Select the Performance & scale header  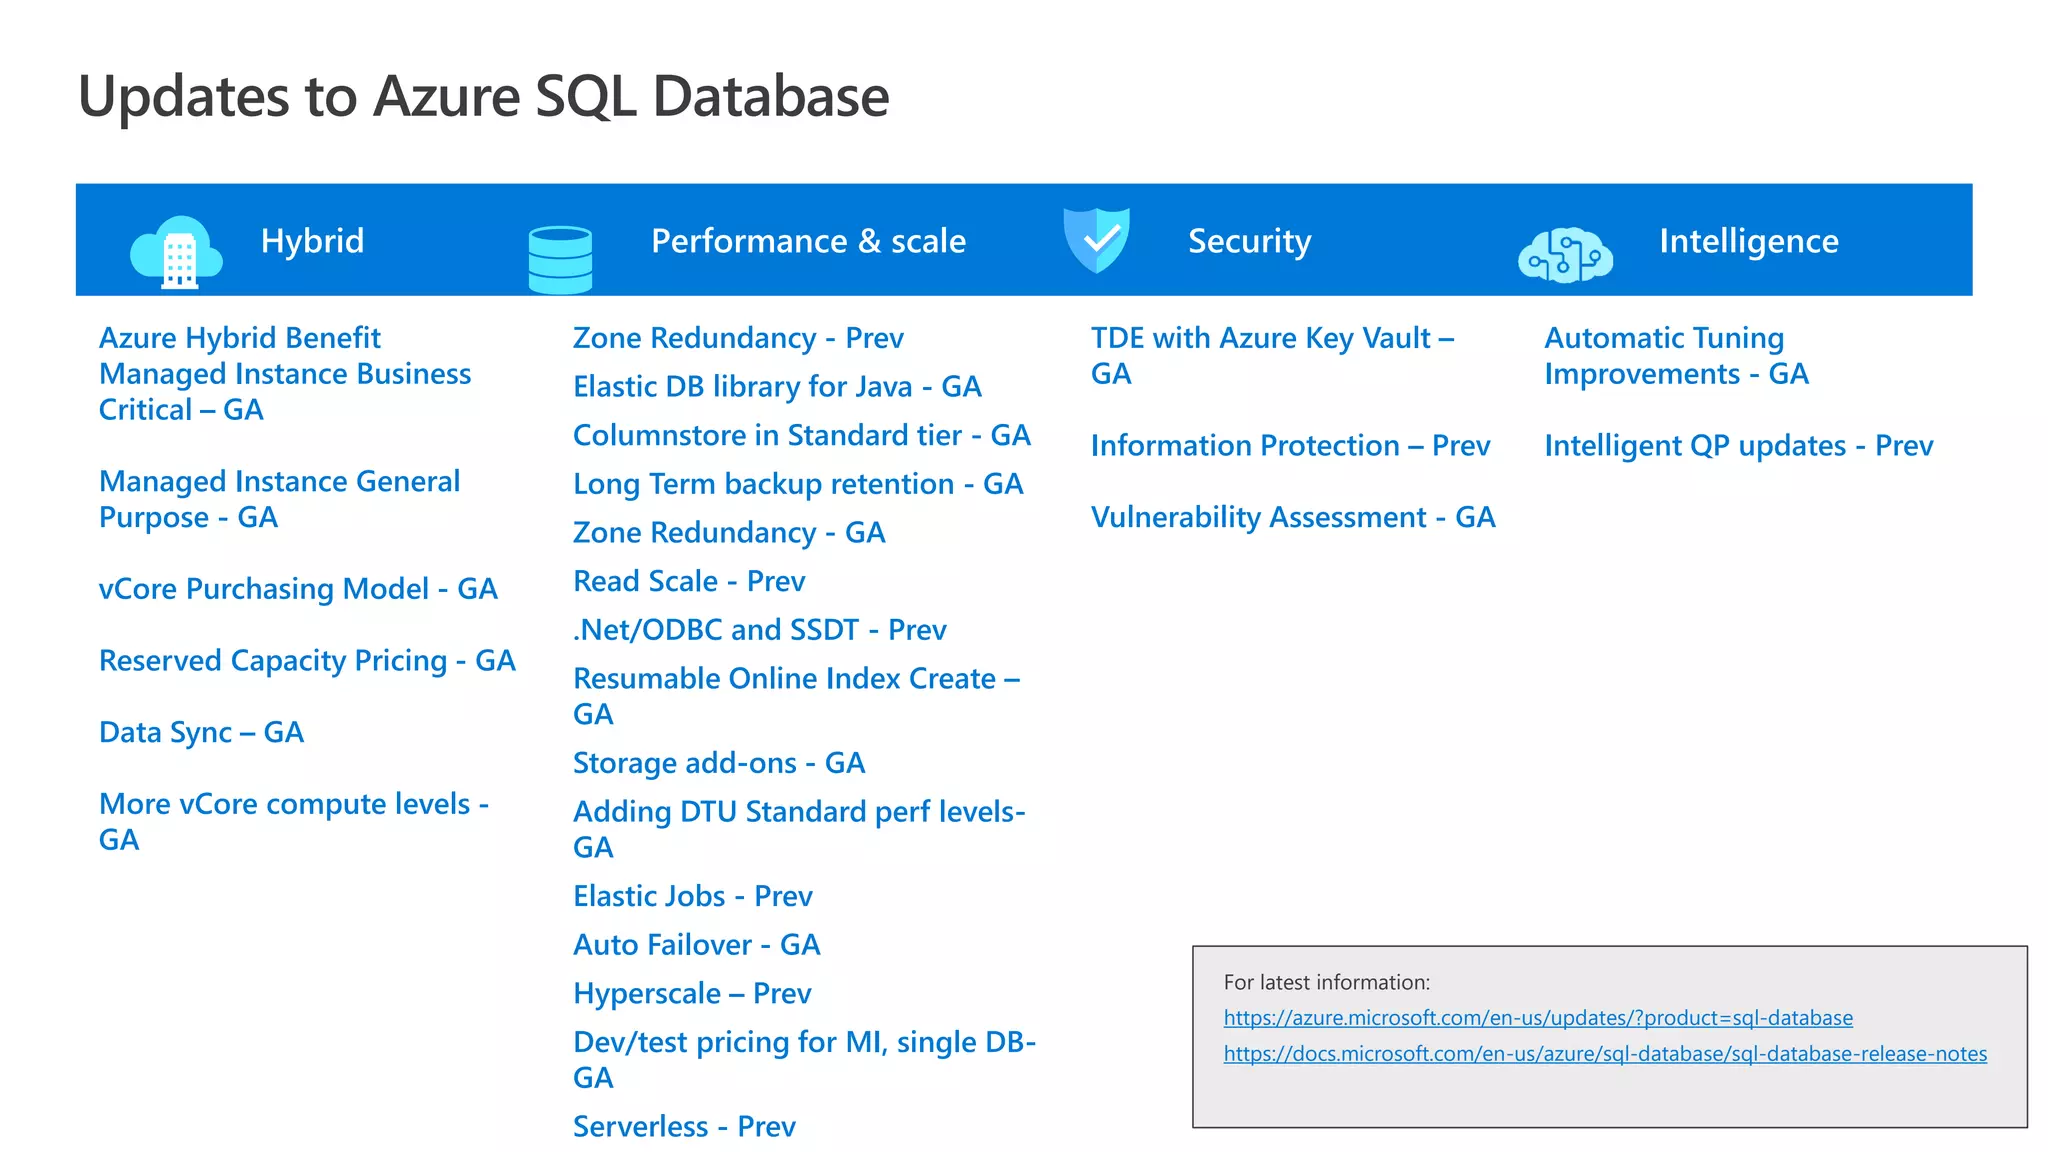pos(808,241)
